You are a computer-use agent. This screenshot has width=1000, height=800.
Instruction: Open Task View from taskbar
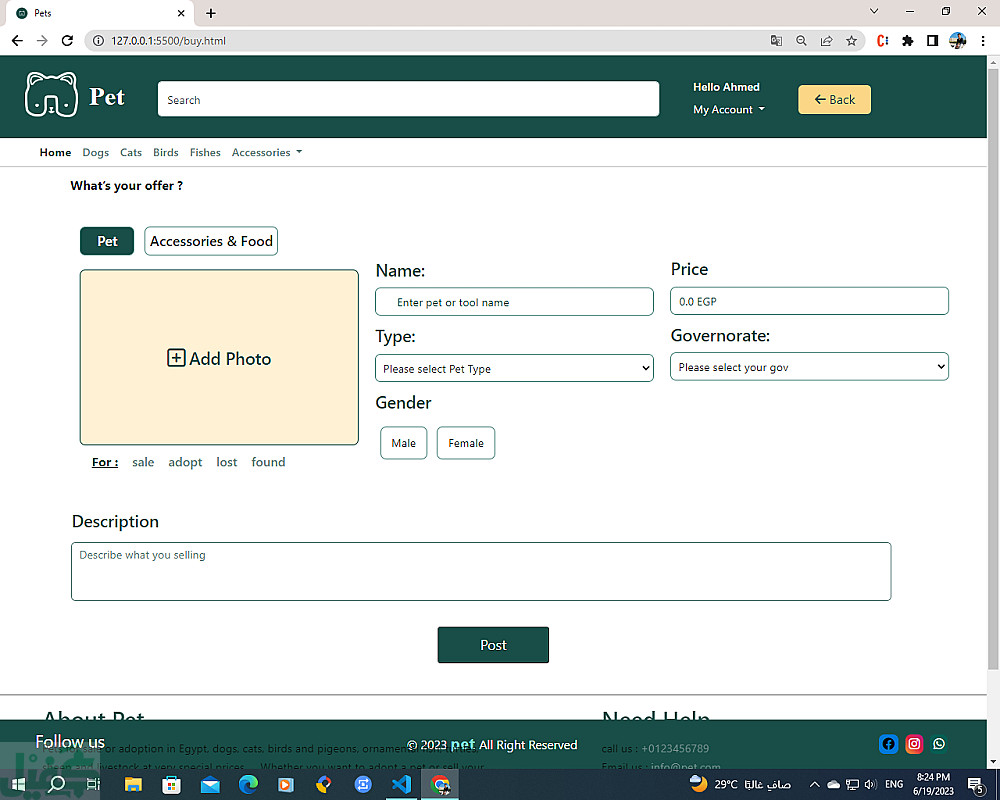click(93, 784)
